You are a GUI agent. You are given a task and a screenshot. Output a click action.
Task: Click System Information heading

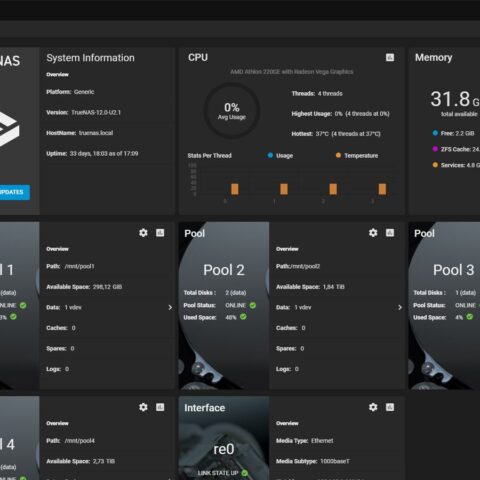coord(90,58)
